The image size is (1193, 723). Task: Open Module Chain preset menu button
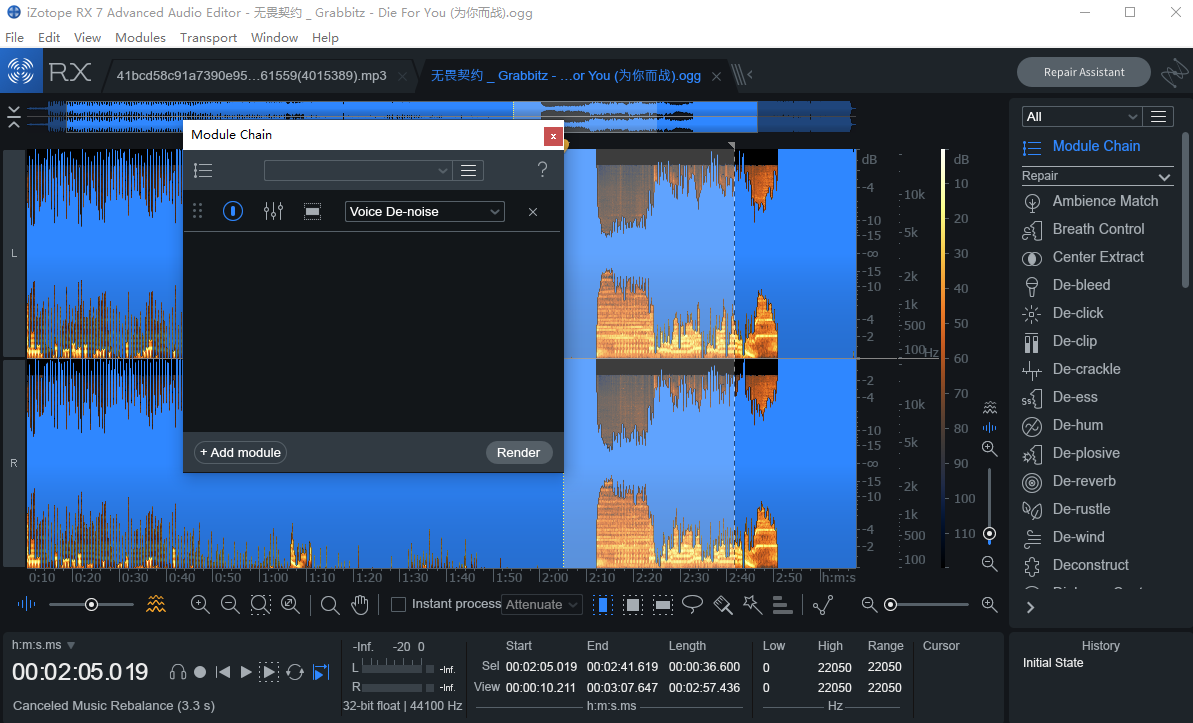click(x=469, y=170)
